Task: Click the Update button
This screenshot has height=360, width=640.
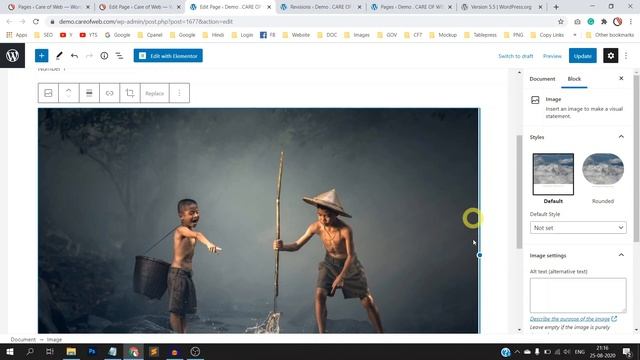Action: point(582,56)
